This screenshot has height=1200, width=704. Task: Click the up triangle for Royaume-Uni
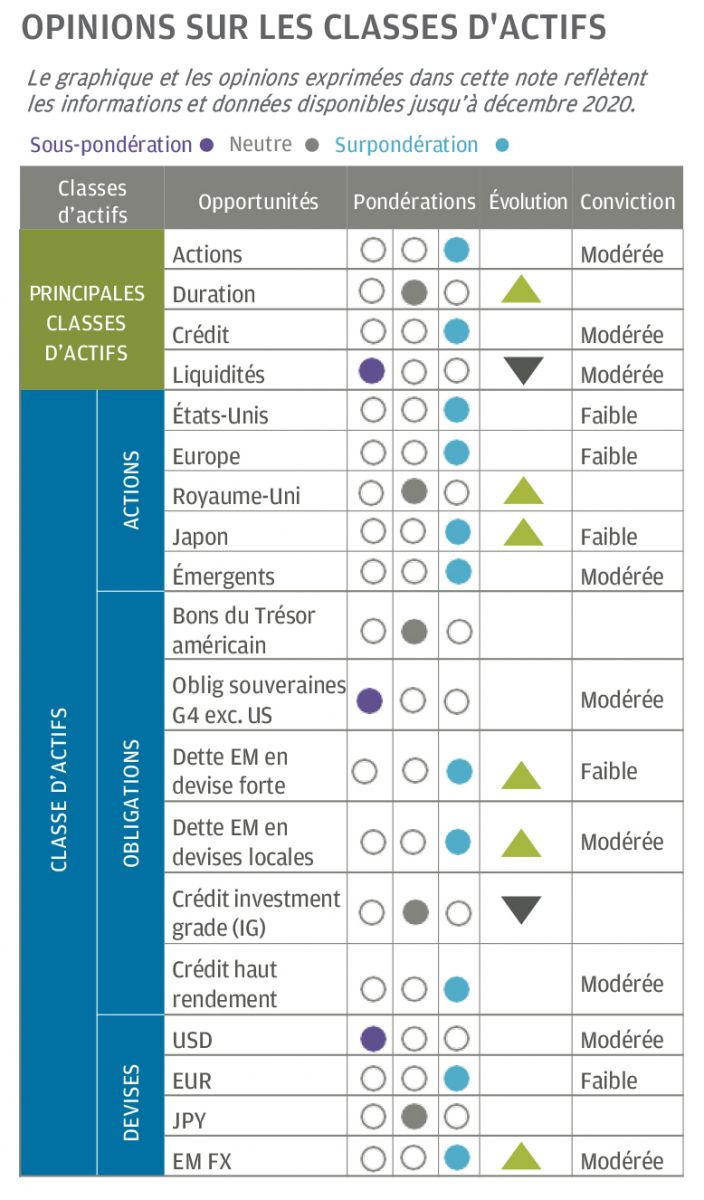[522, 491]
